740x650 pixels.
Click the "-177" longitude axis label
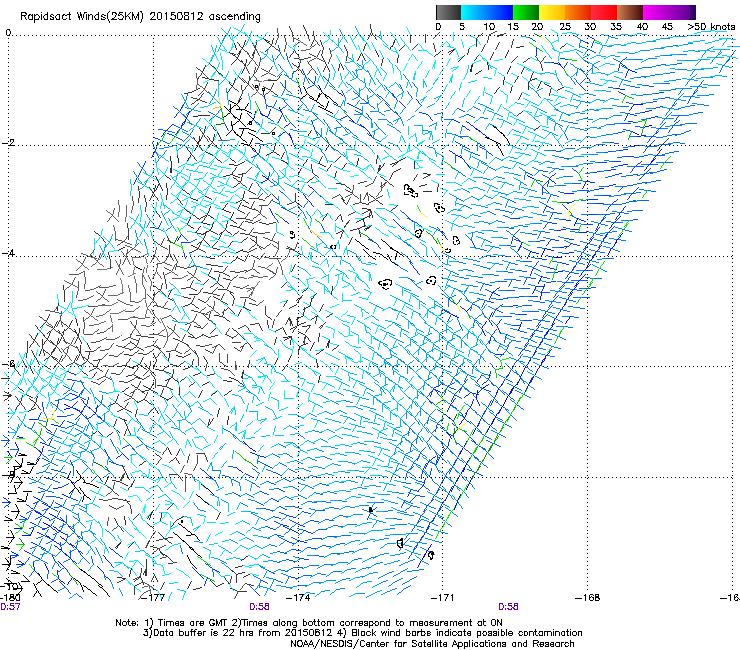[x=154, y=598]
